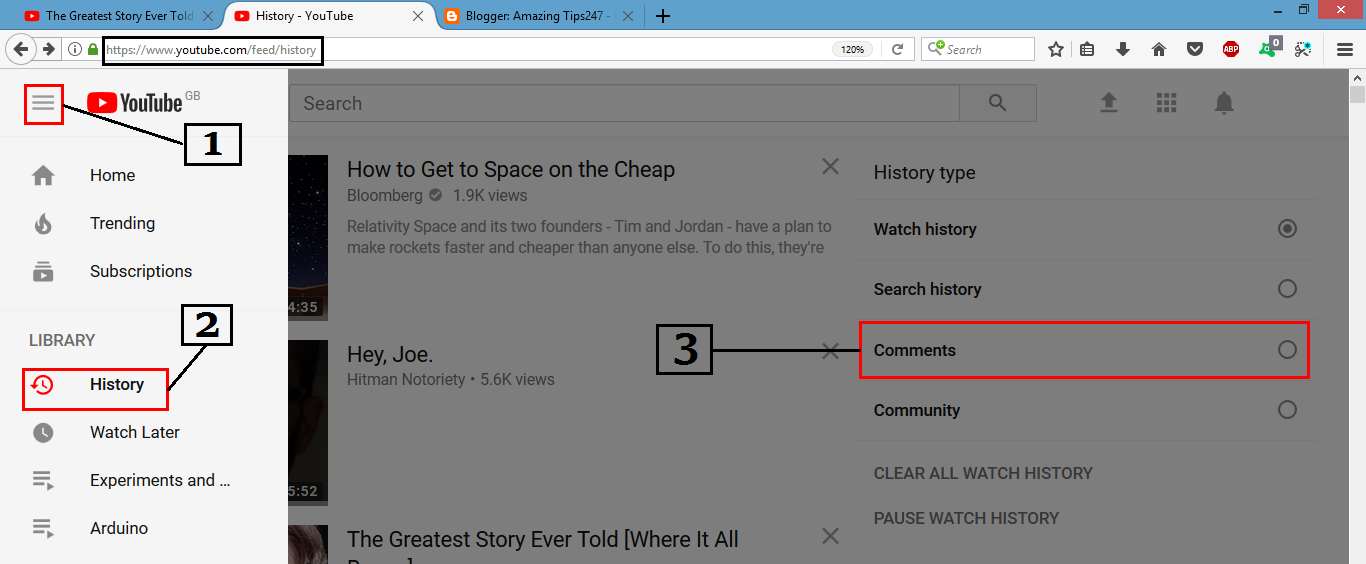Open the bookmarks list icon
The width and height of the screenshot is (1366, 564).
(x=1087, y=49)
